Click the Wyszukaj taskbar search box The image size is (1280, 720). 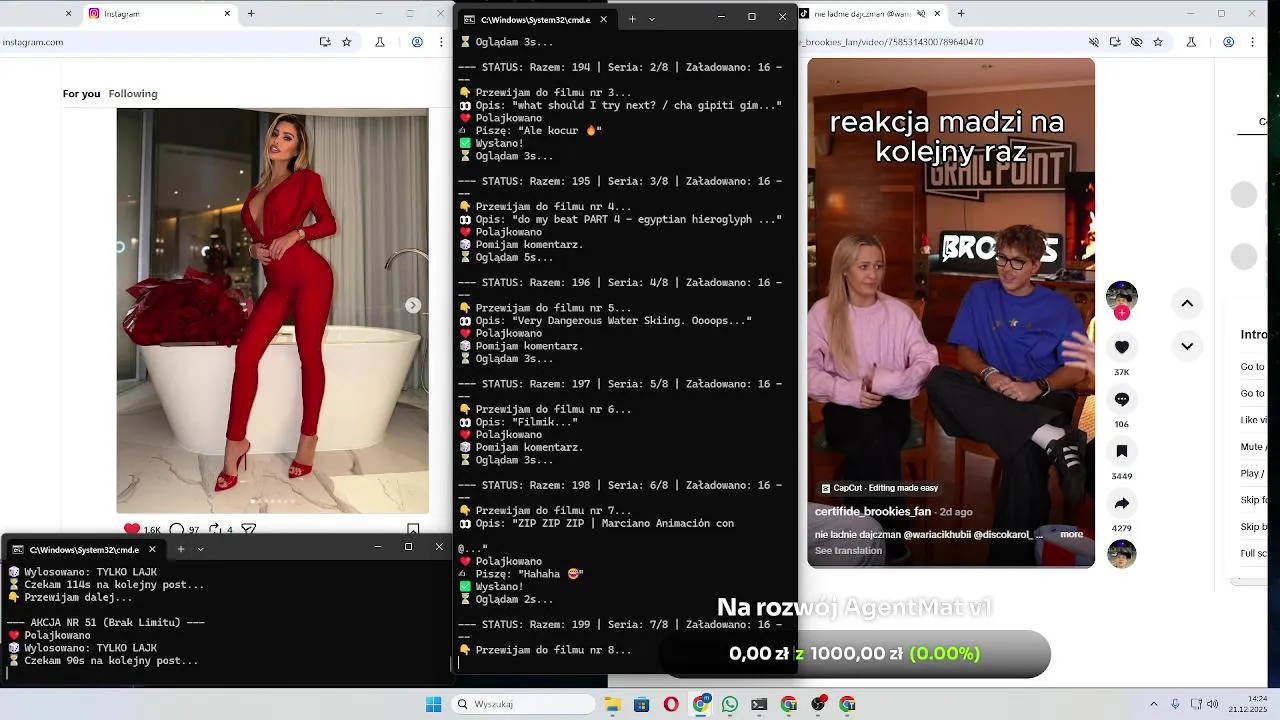523,704
